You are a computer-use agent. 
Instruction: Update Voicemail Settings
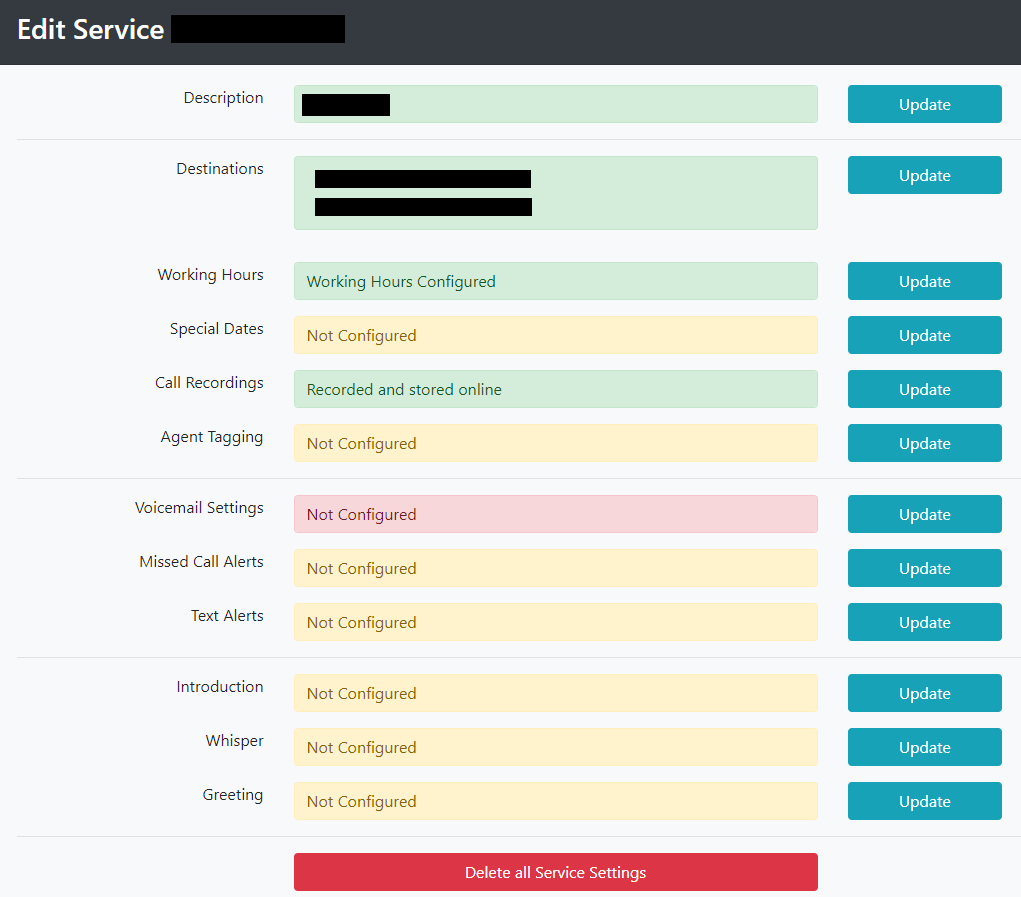pyautogui.click(x=924, y=514)
